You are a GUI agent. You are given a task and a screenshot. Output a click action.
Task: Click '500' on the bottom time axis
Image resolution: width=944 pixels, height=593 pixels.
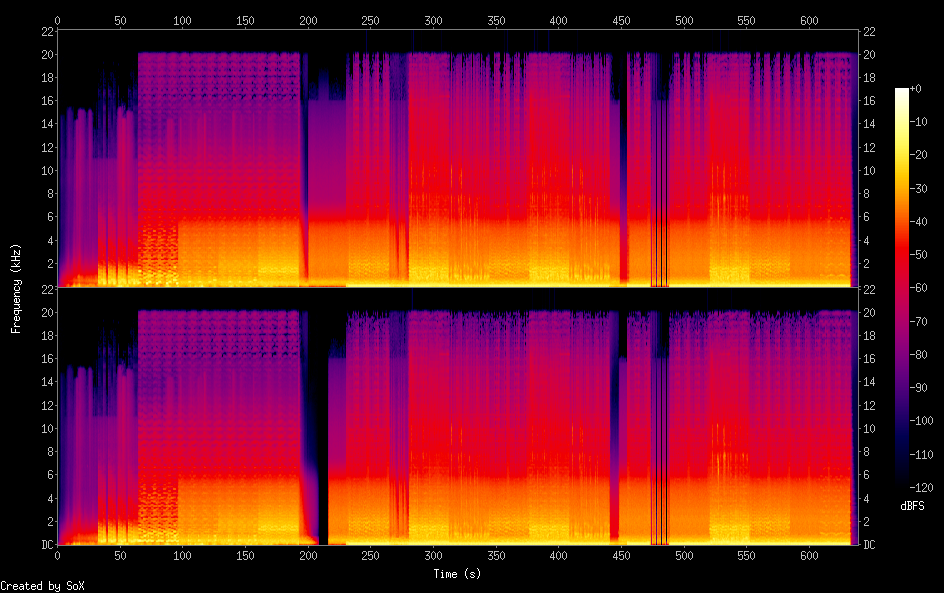(684, 556)
